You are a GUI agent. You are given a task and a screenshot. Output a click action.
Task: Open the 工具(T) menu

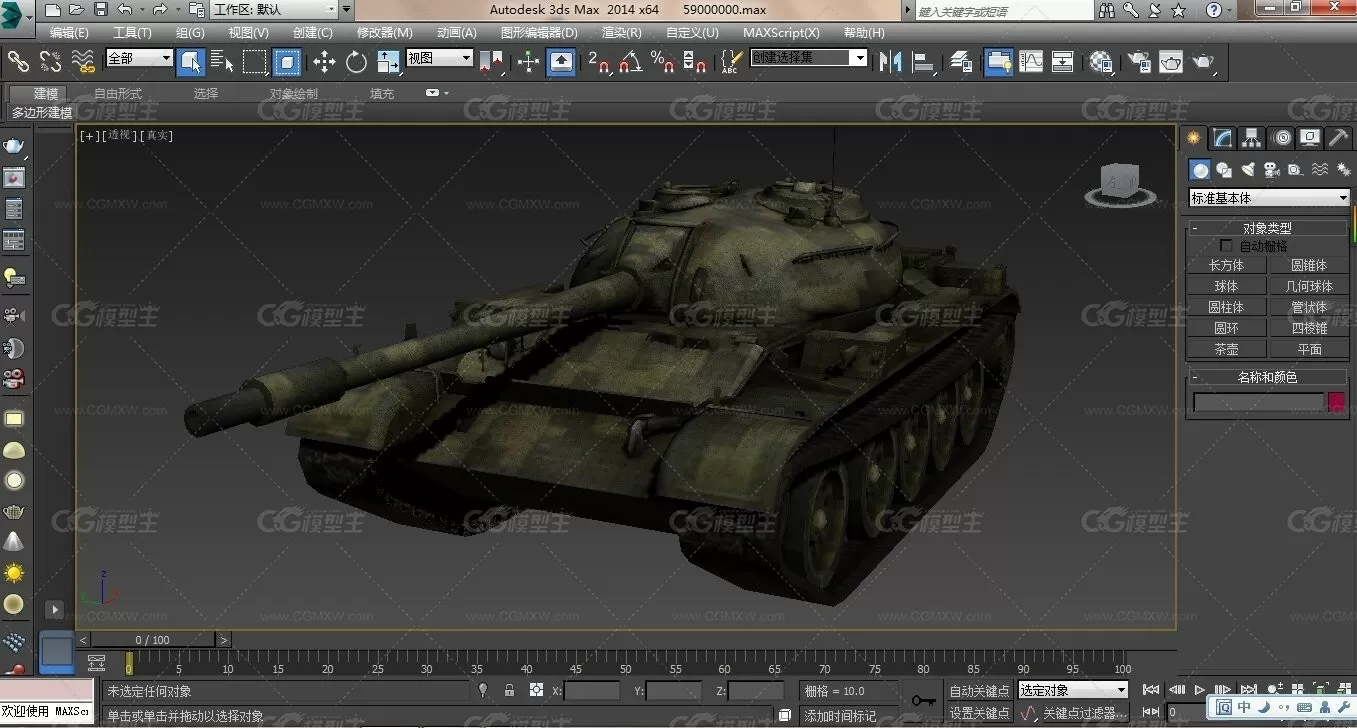(132, 33)
